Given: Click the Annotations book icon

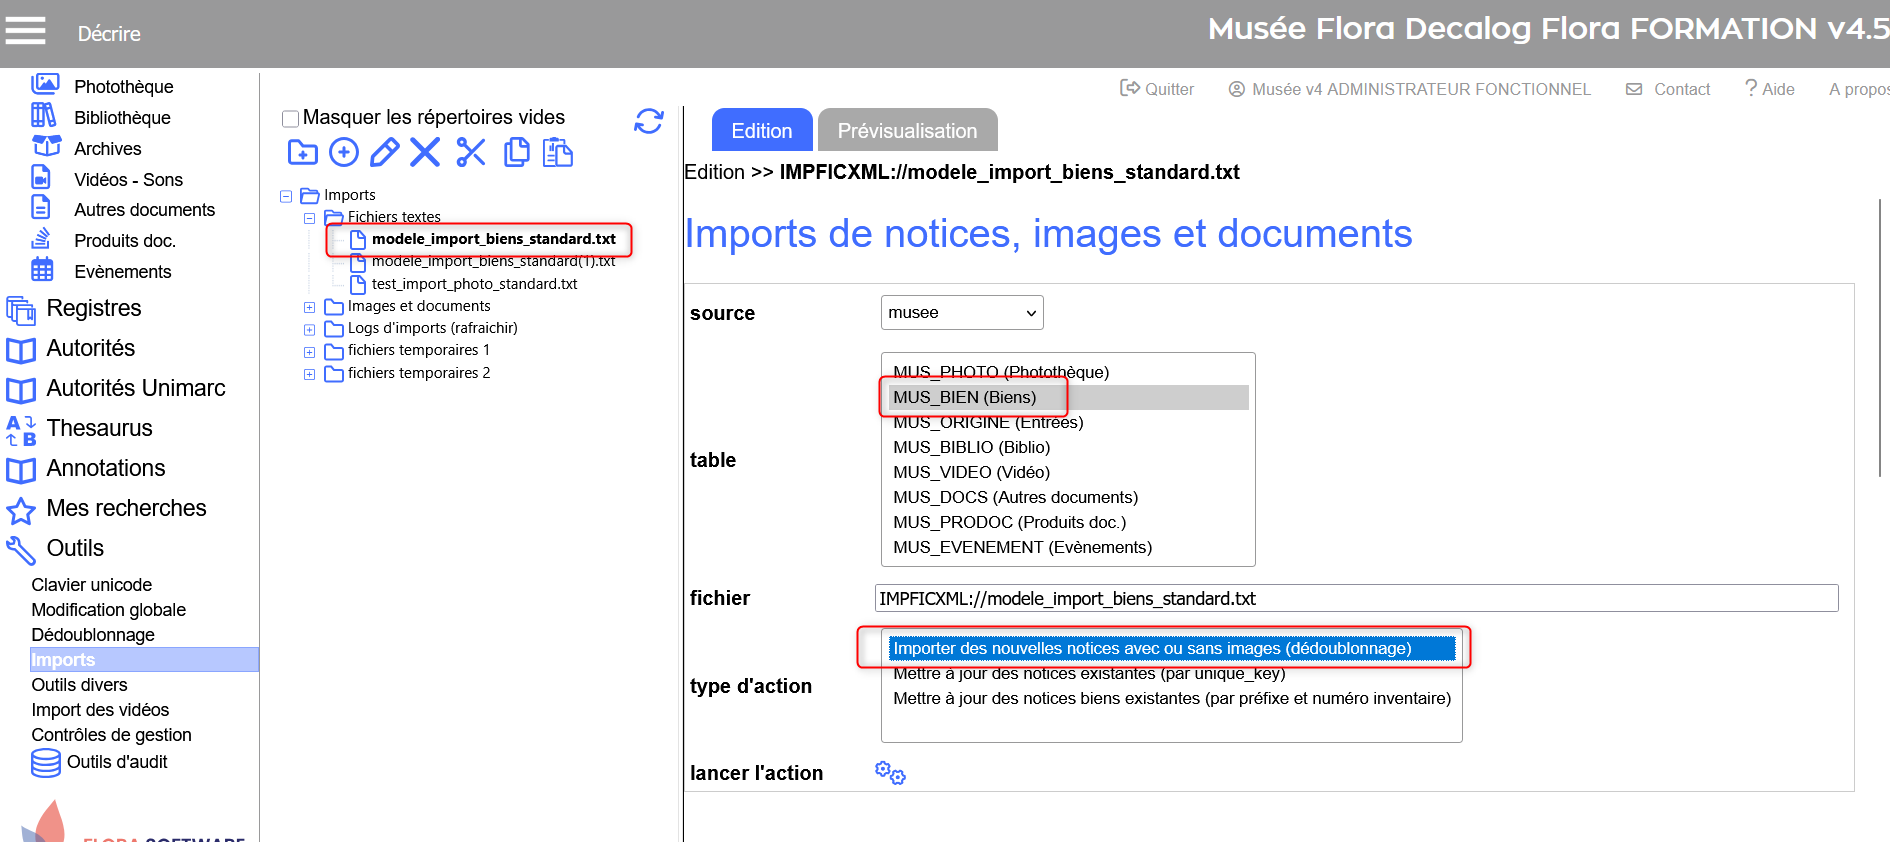Looking at the screenshot, I should point(21,470).
